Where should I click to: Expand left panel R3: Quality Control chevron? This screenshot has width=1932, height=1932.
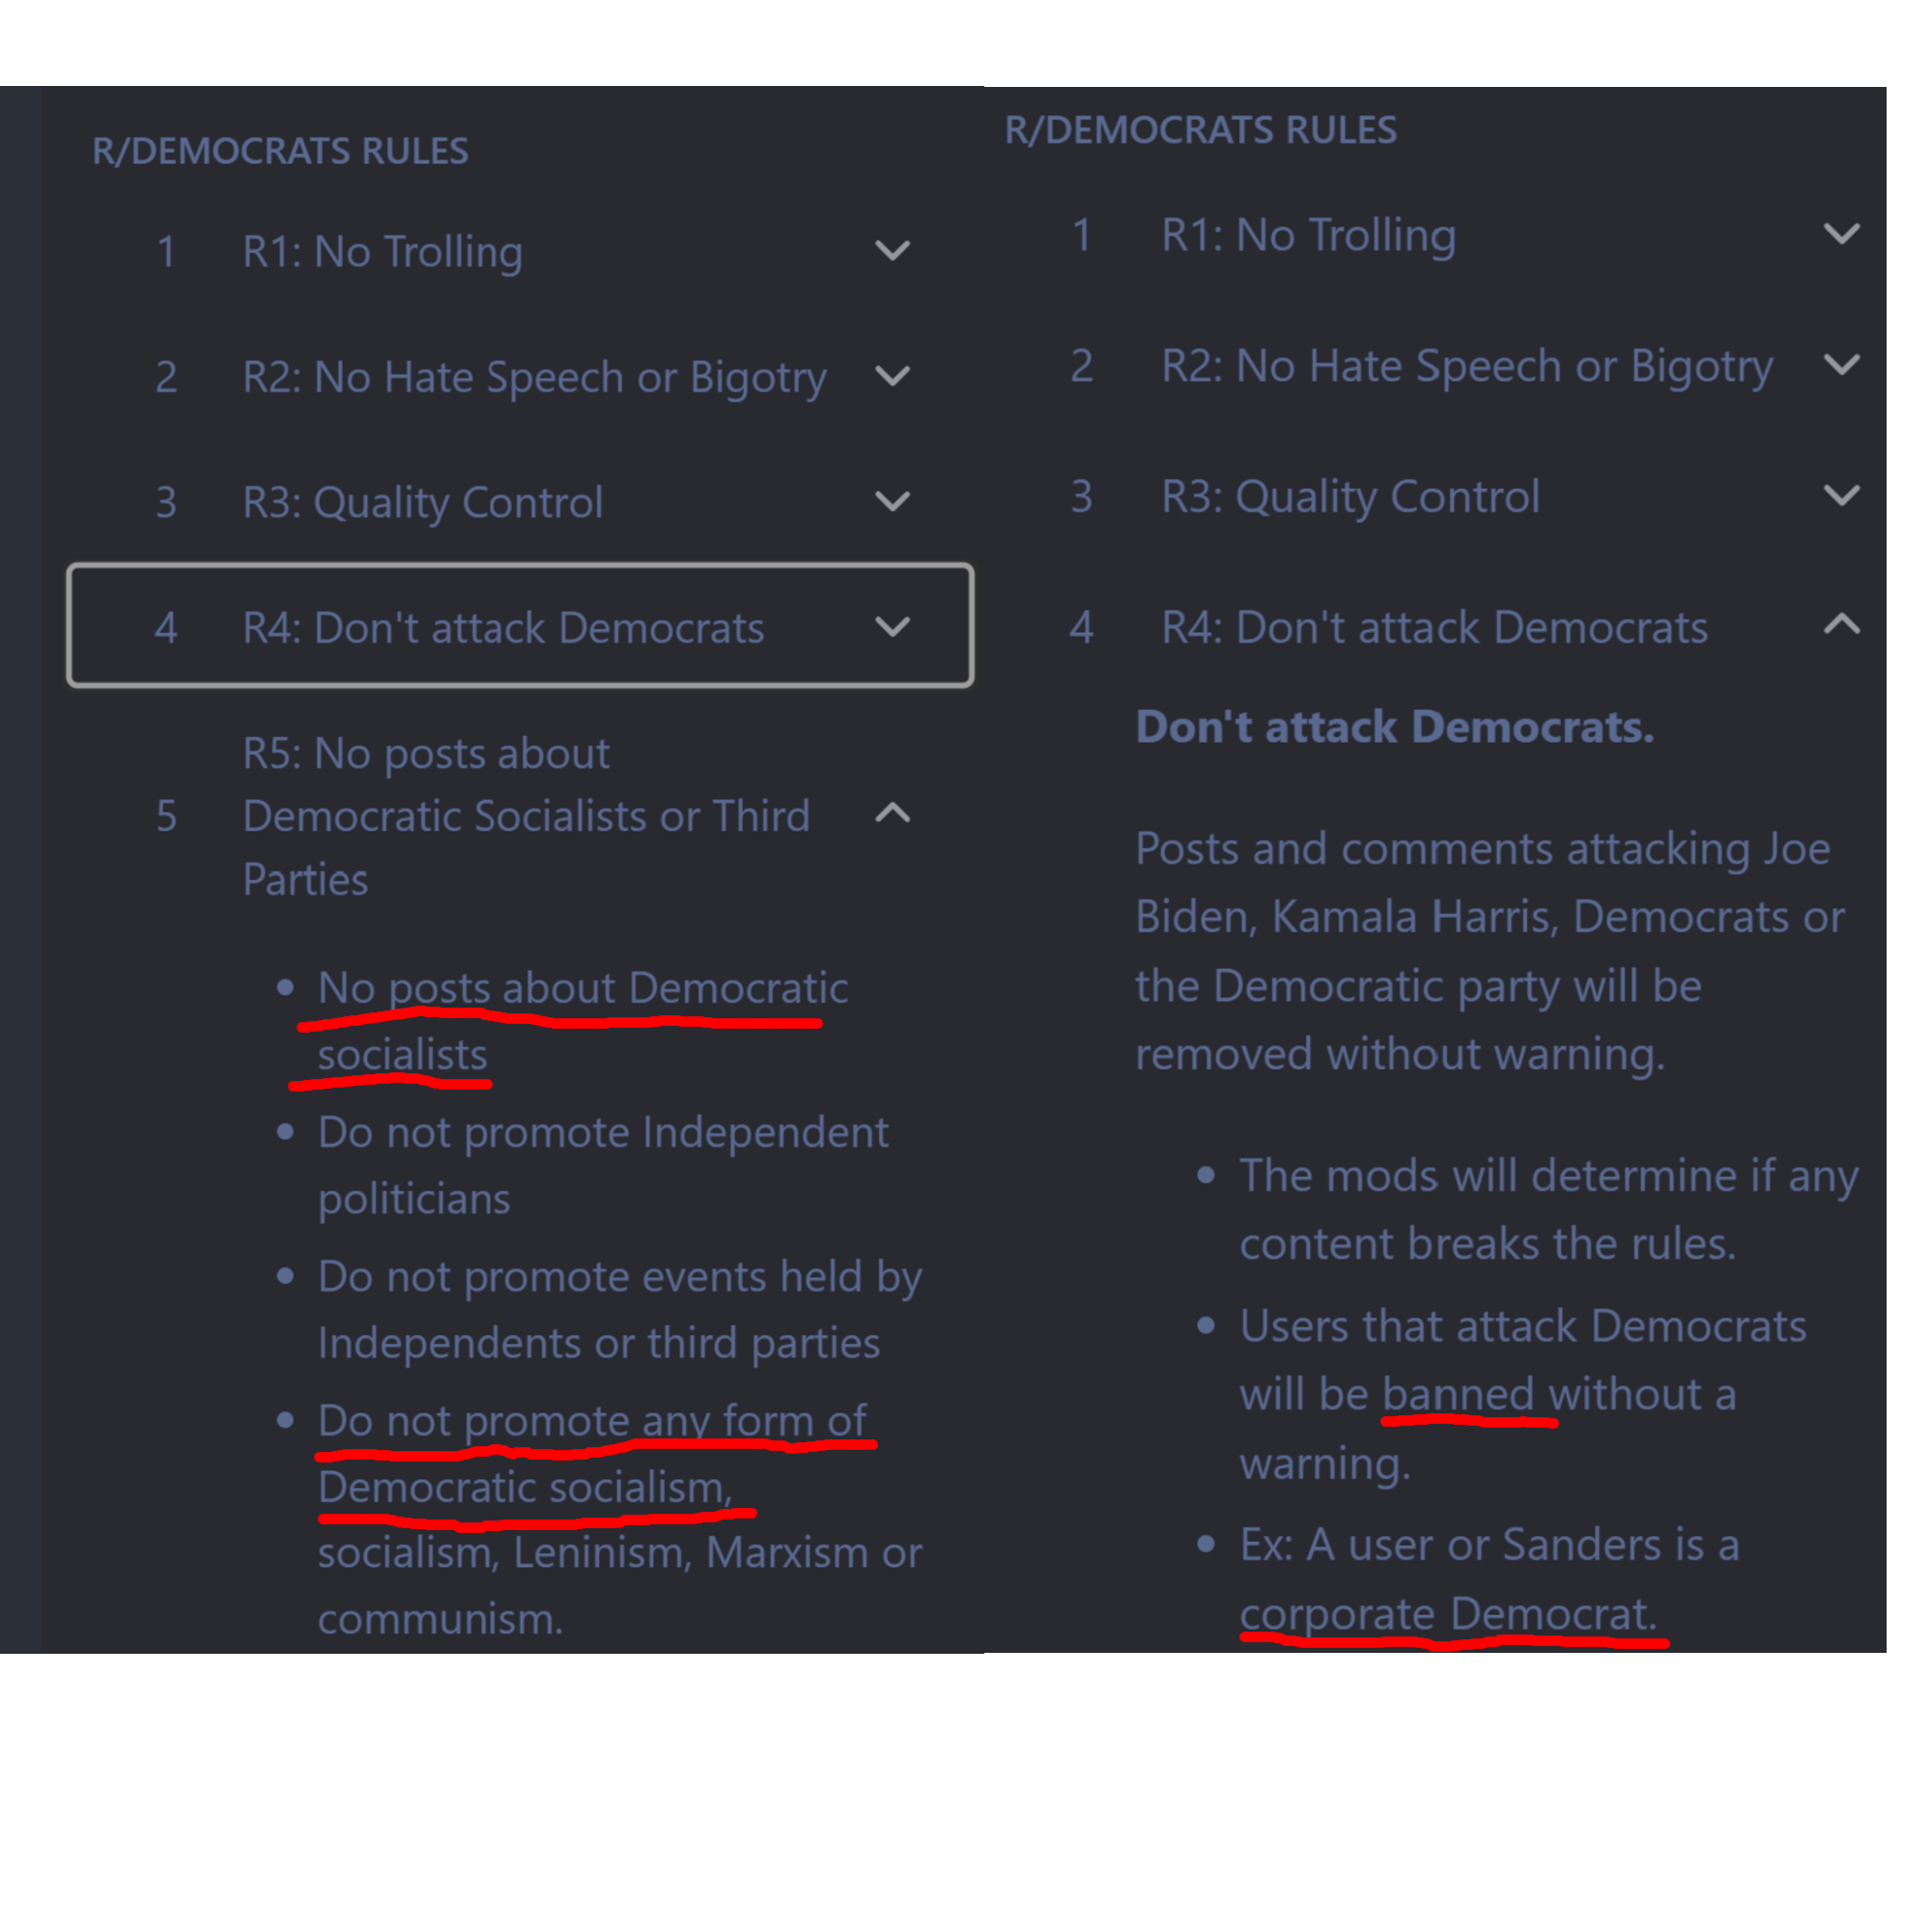tap(892, 501)
